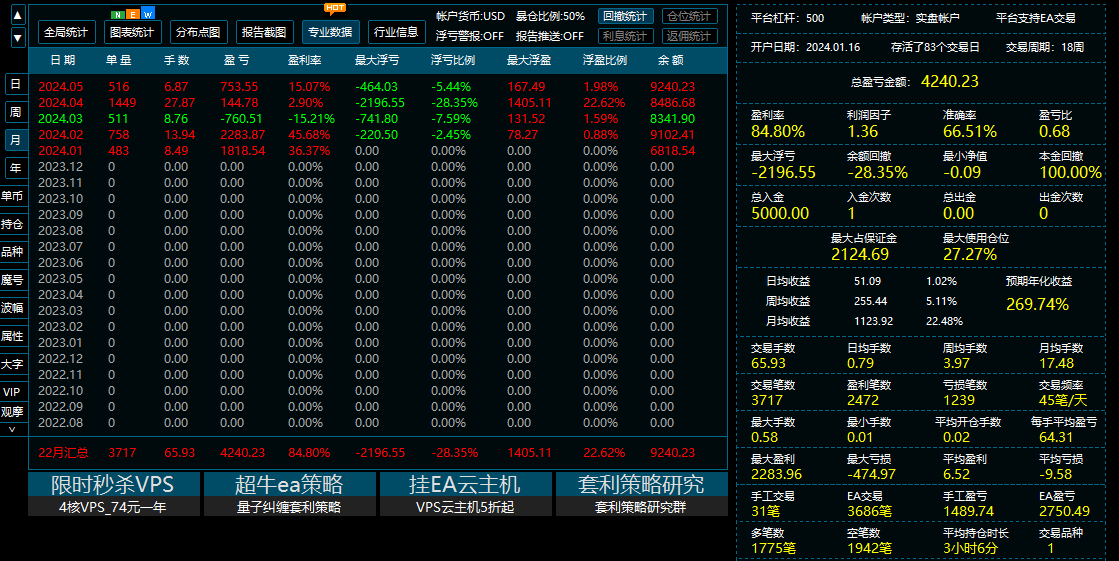Image resolution: width=1119 pixels, height=561 pixels.
Task: Select the 周 period button
Action: (15, 112)
